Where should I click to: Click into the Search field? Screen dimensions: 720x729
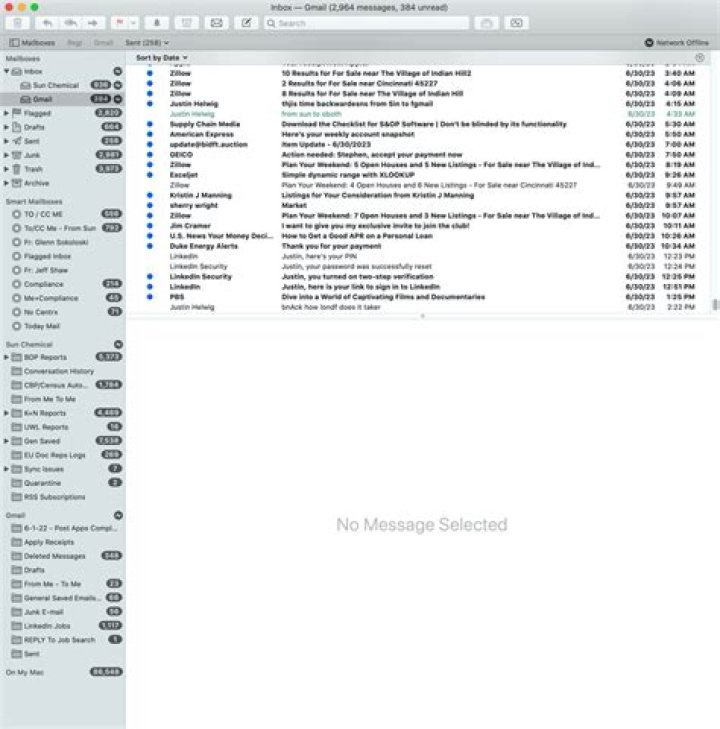click(x=366, y=23)
